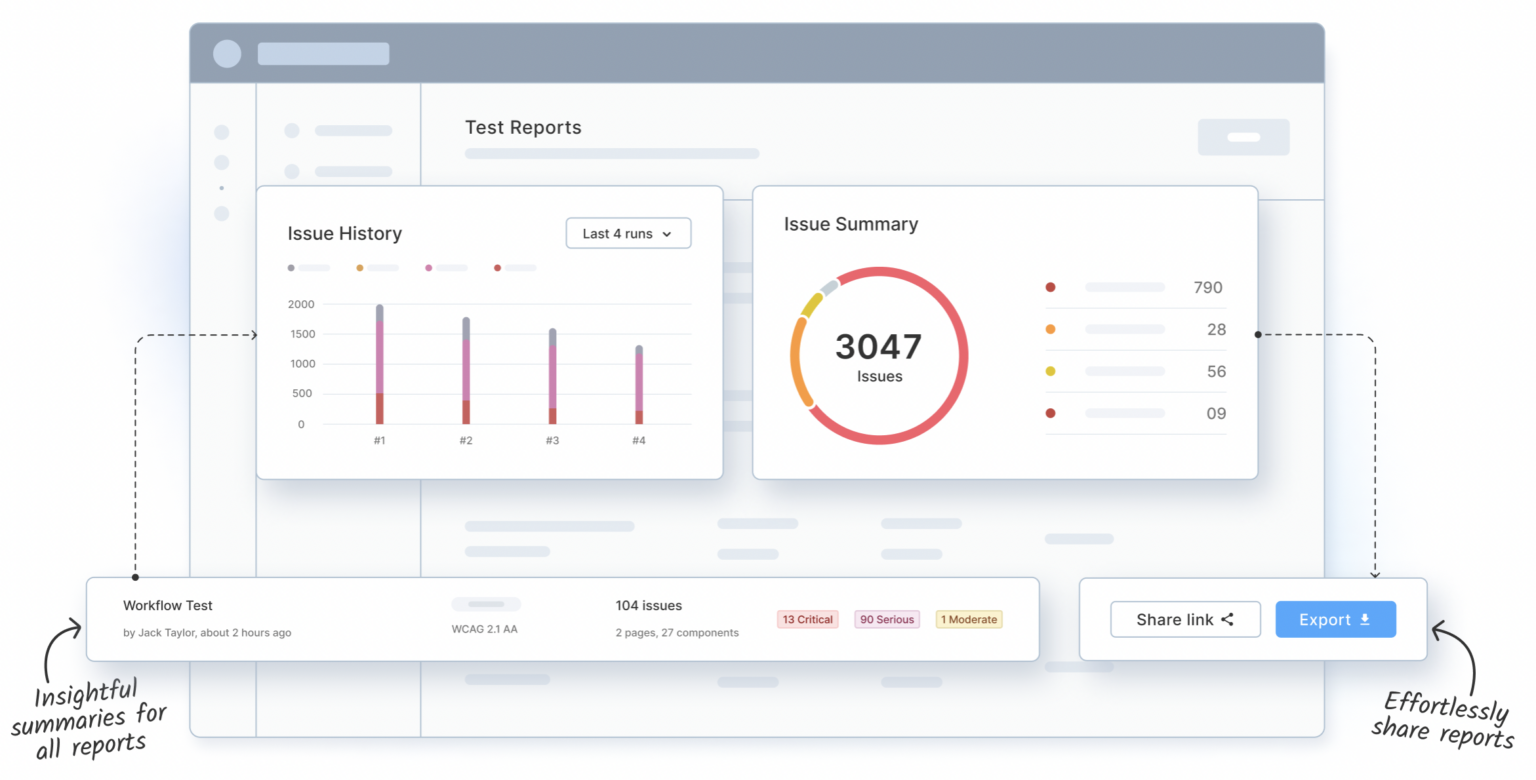Click the topmost icon in the left sidebar

coord(222,131)
